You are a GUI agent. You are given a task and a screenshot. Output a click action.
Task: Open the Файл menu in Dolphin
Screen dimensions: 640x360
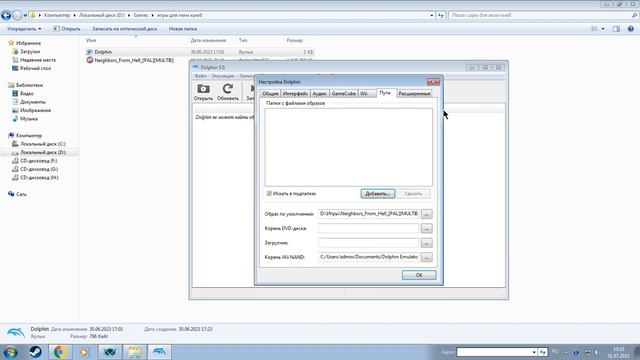tap(200, 76)
